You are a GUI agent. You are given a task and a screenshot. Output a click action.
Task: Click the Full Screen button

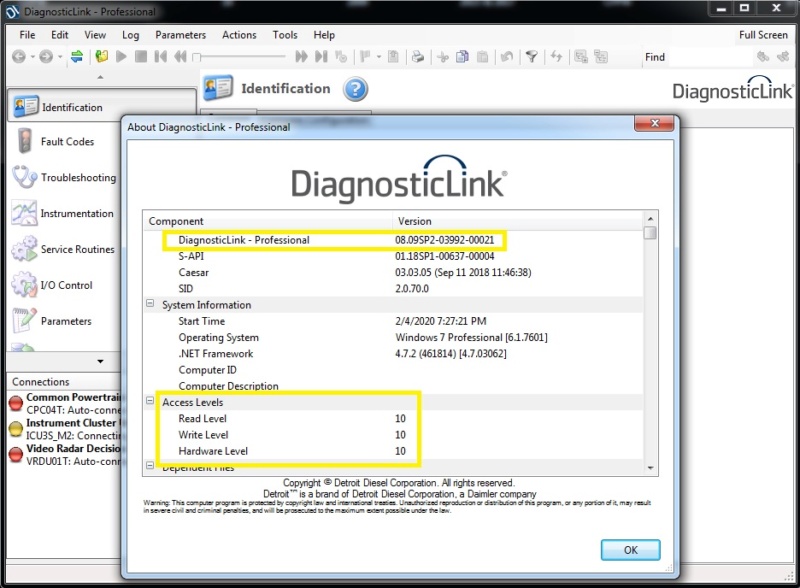tap(763, 35)
